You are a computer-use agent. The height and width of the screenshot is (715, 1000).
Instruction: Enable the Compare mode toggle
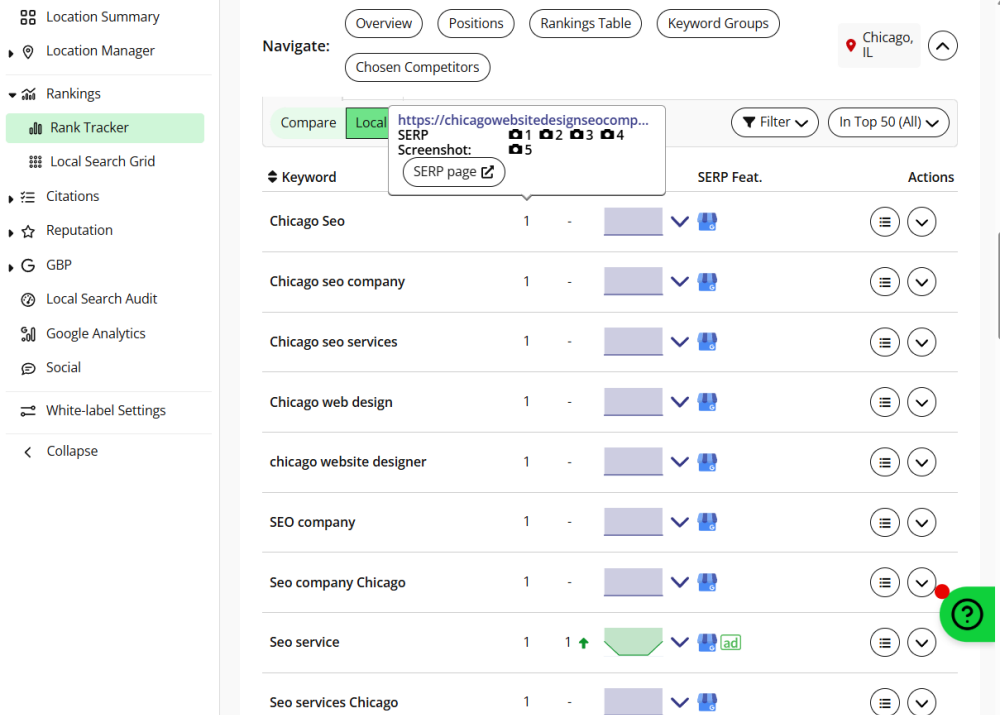click(308, 122)
